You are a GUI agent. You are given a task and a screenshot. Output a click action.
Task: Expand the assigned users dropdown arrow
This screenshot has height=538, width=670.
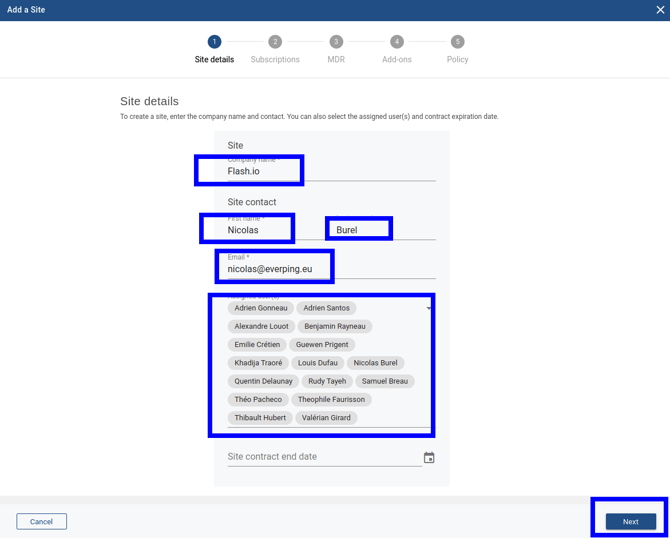429,308
